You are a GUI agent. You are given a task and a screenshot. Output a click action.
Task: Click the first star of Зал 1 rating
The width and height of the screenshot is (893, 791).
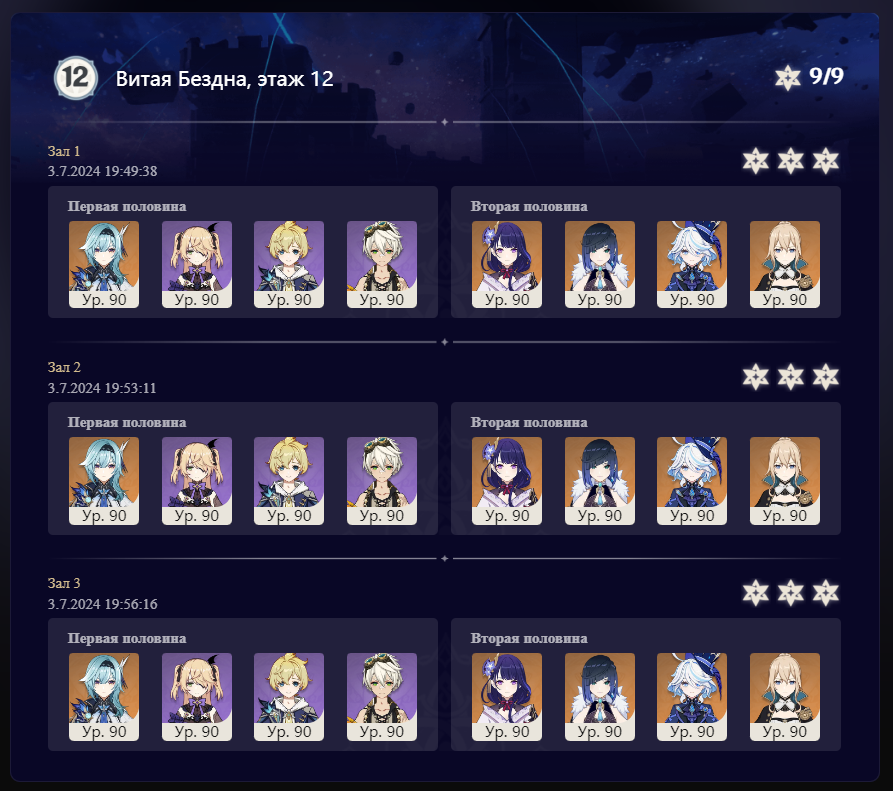[756, 161]
